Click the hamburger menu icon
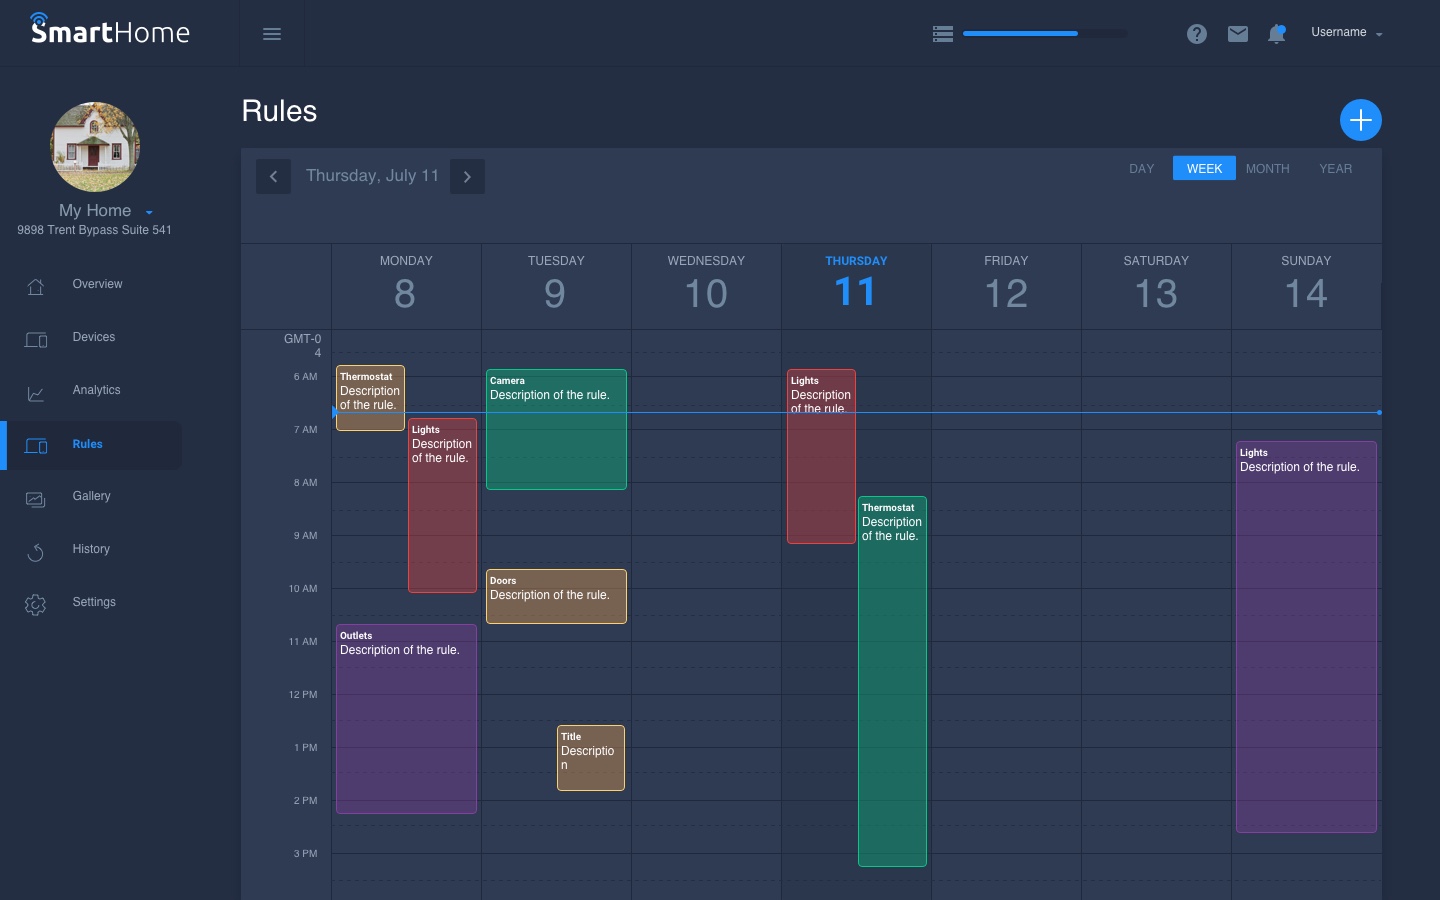1440x900 pixels. pos(271,34)
